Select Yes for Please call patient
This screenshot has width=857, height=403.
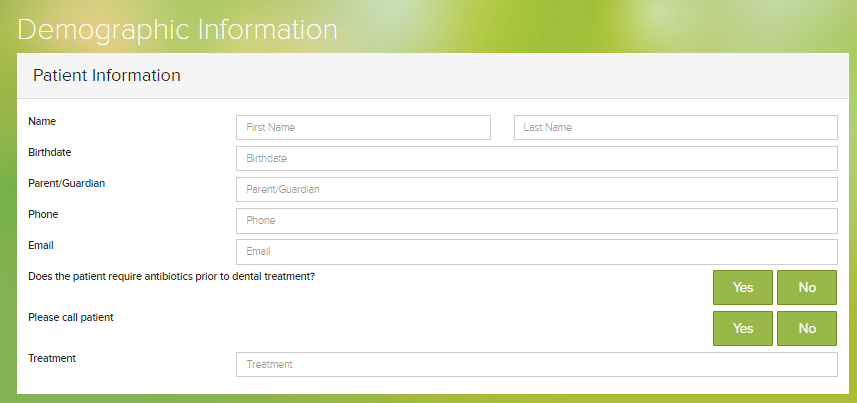pos(742,328)
